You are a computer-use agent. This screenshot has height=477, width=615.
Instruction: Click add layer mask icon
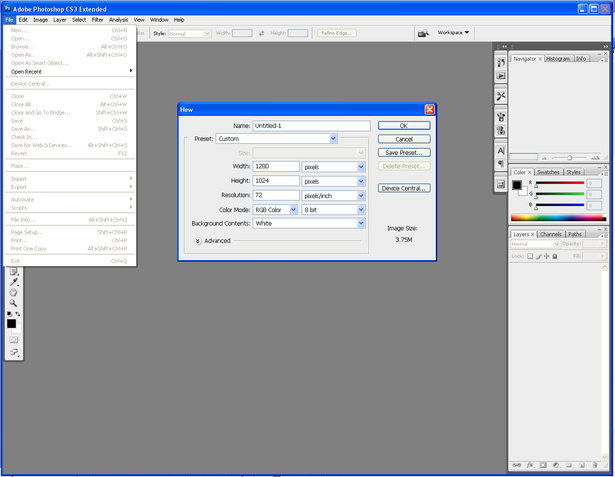click(x=543, y=465)
